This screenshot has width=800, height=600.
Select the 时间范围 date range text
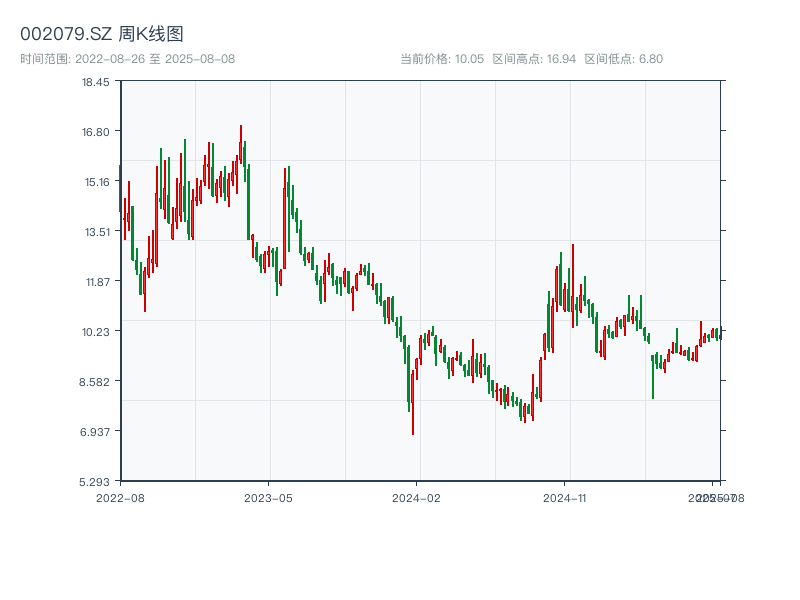127,59
